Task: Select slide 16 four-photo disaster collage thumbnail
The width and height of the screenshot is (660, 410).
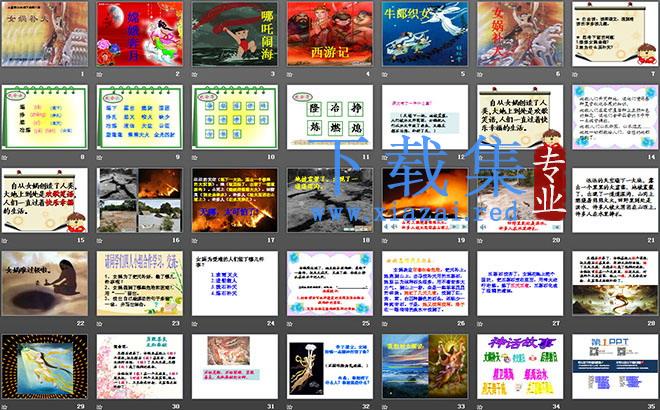Action: [x=140, y=200]
